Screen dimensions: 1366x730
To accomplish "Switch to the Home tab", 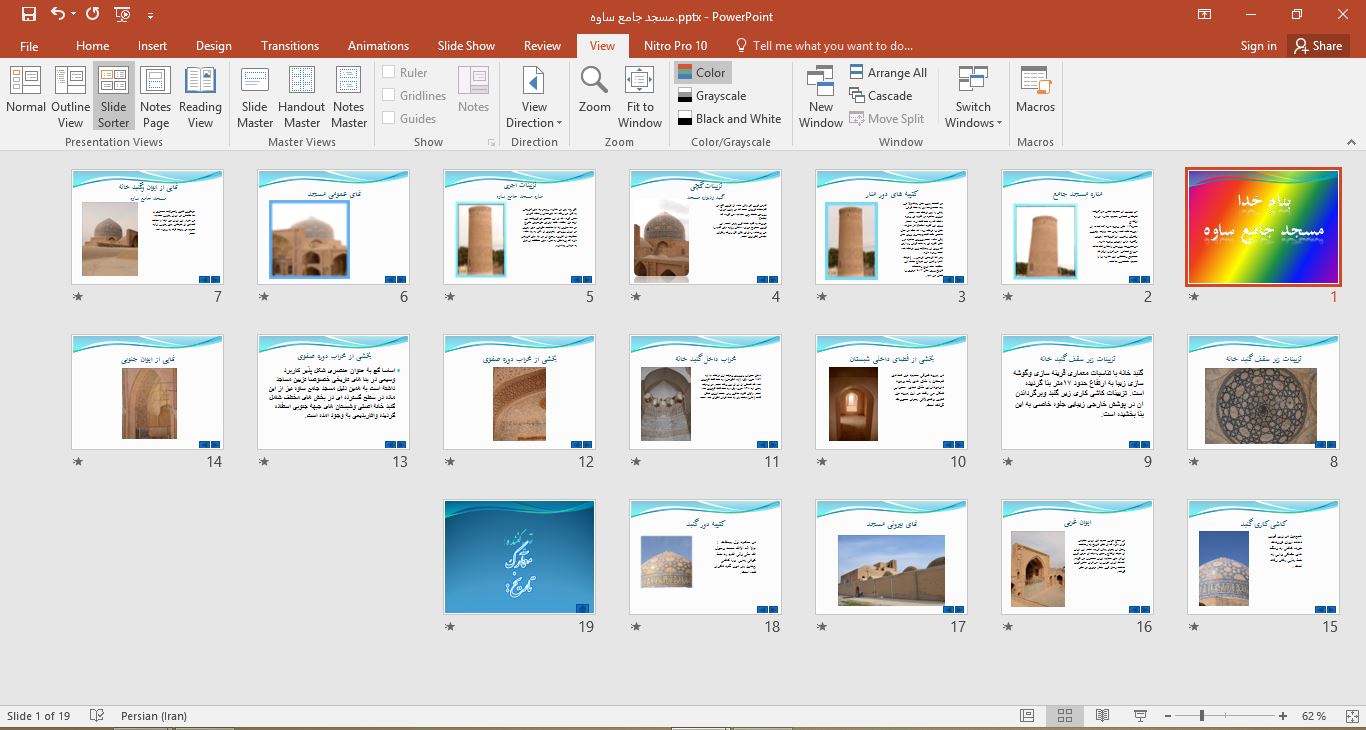I will [x=92, y=46].
